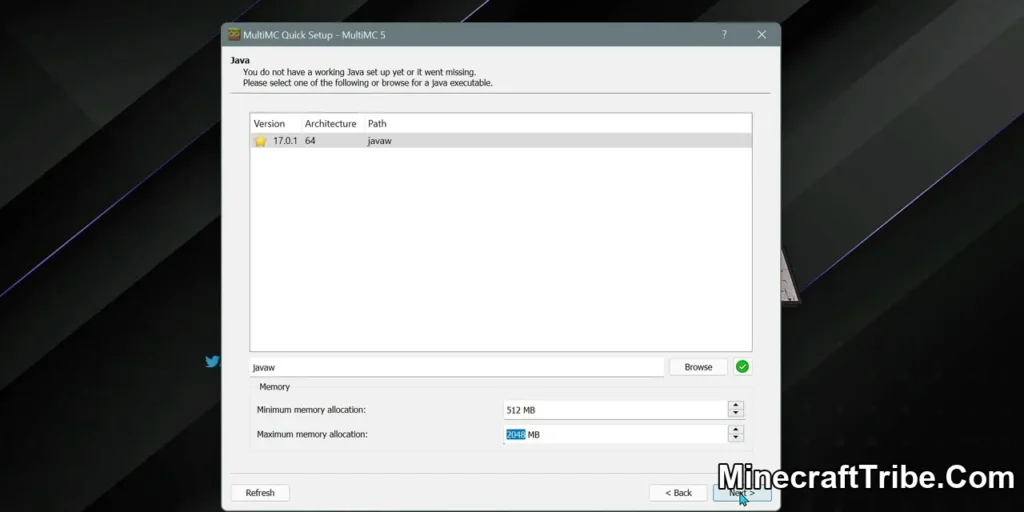Image resolution: width=1024 pixels, height=512 pixels.
Task: Increase the maximum memory allocation
Action: [736, 430]
